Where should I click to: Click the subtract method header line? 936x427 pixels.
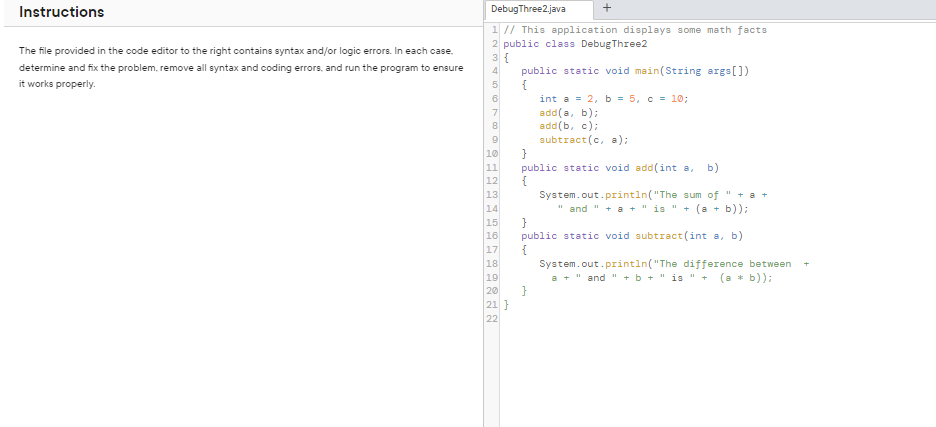632,236
